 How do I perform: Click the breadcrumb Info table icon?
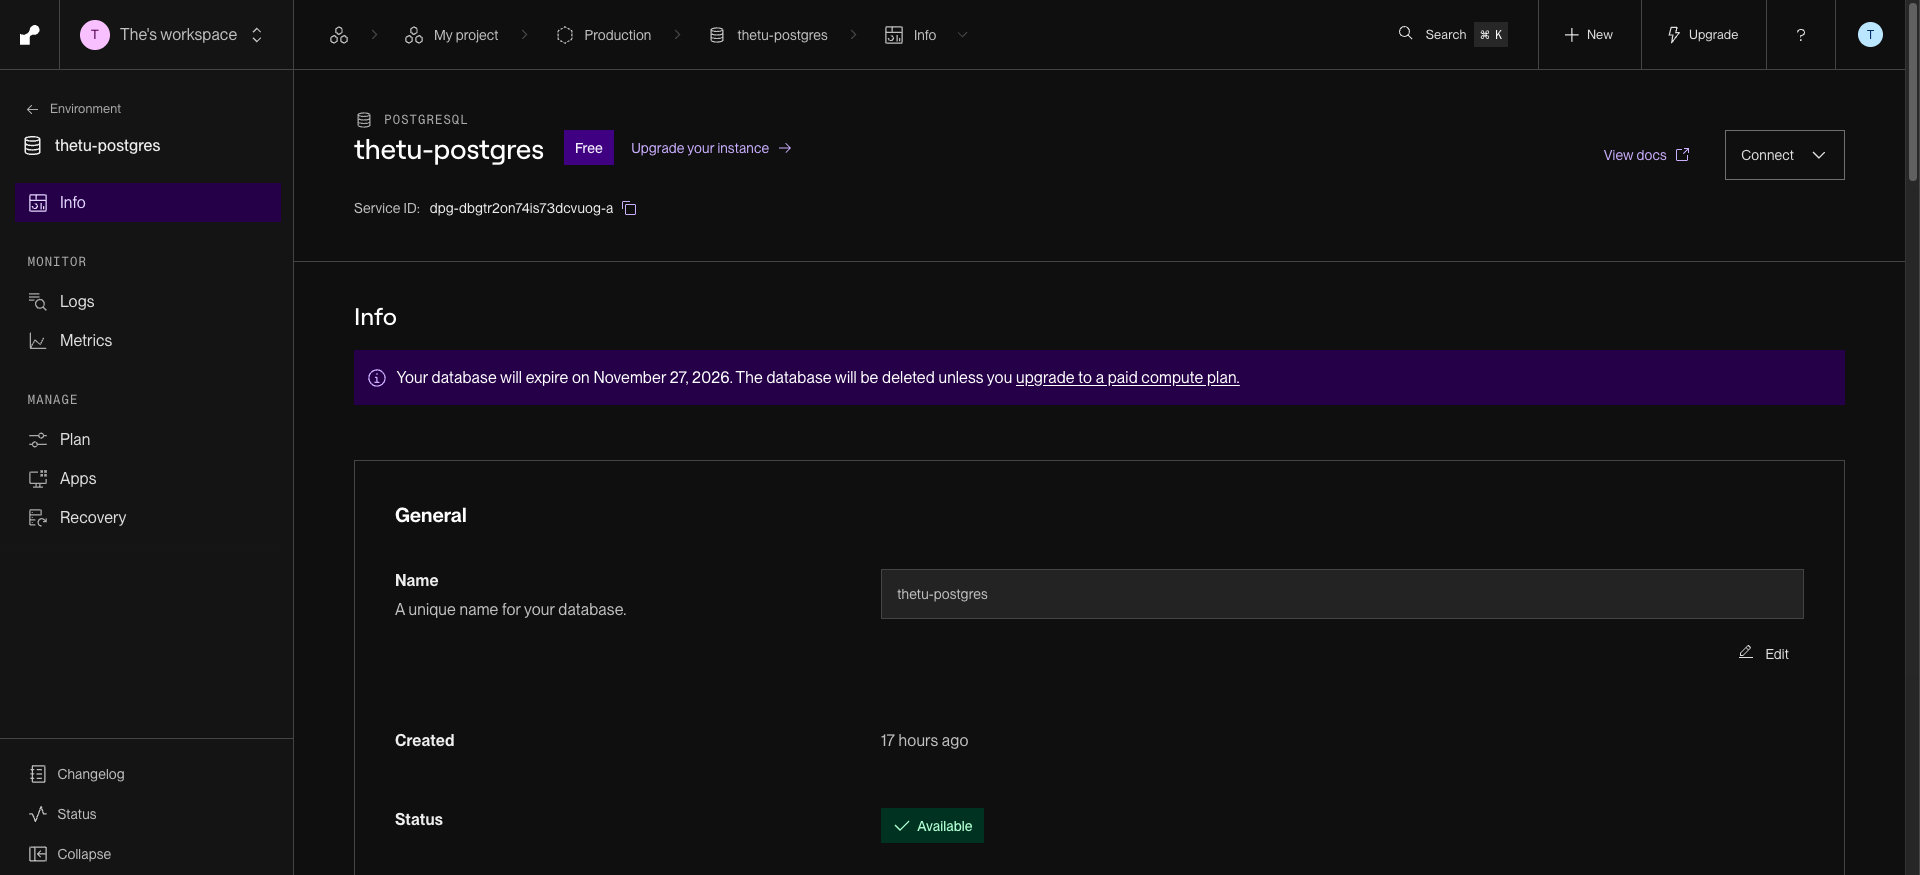tap(894, 35)
